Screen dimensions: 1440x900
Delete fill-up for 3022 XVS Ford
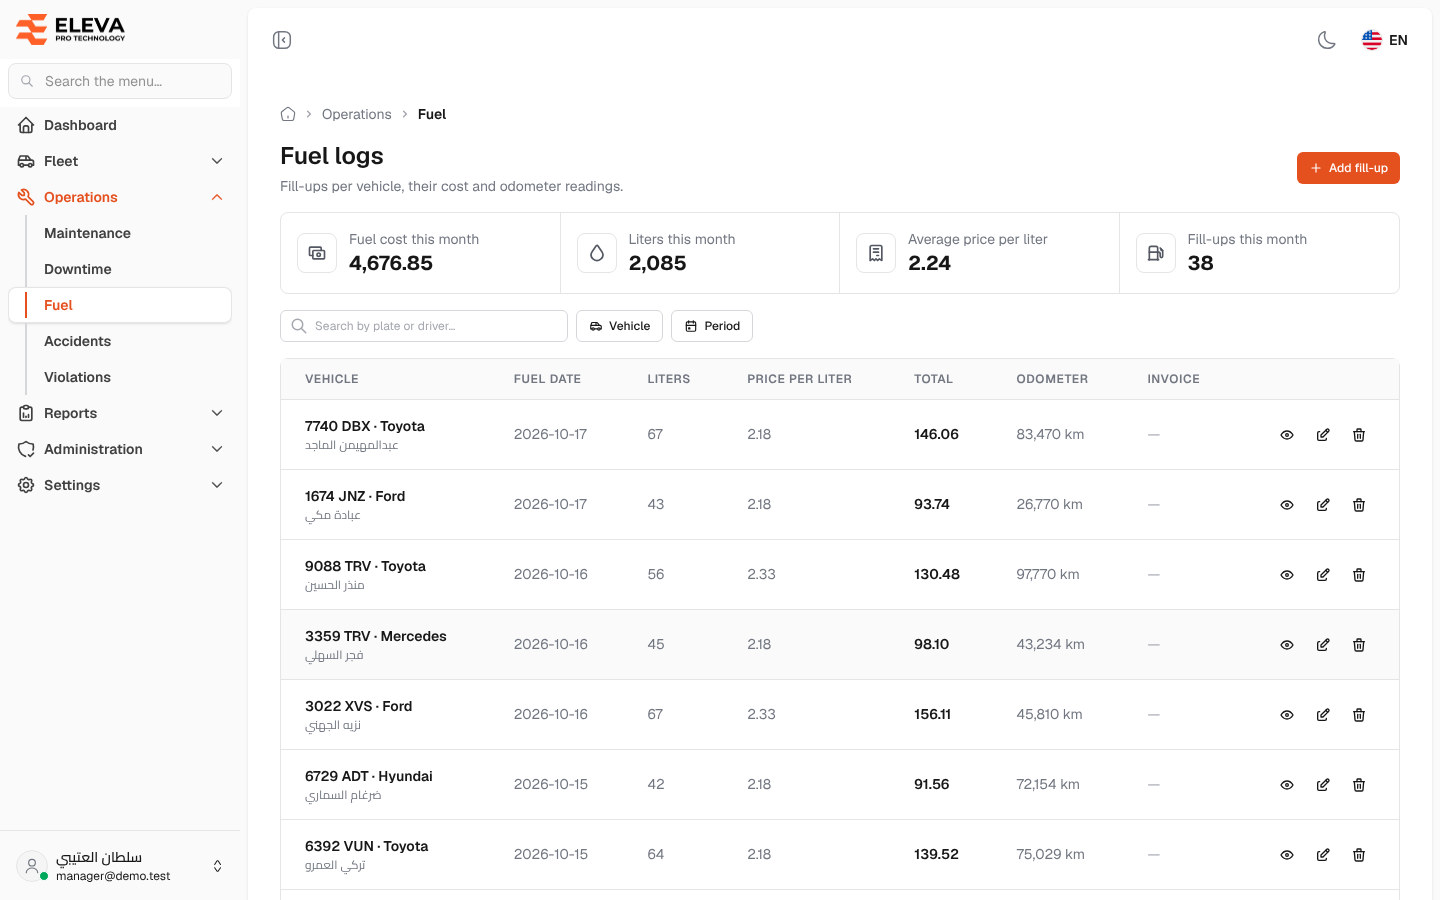[1359, 715]
